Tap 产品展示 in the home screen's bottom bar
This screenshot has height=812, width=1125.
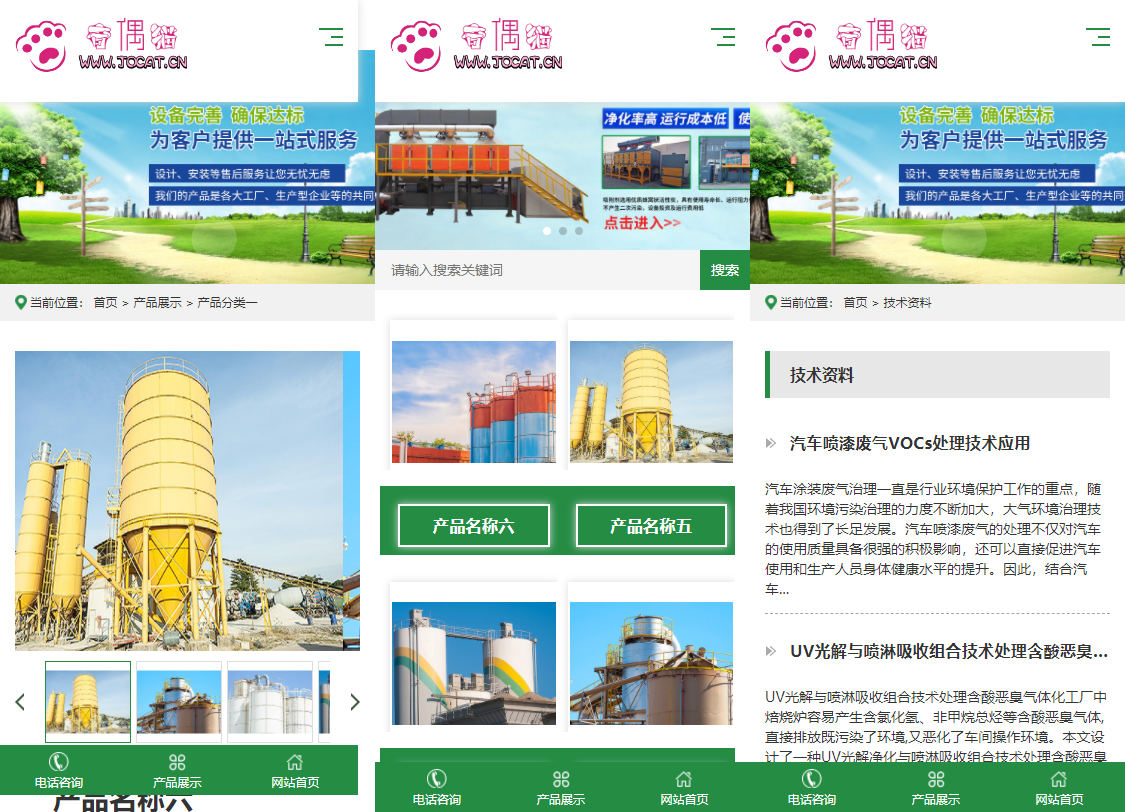pos(560,788)
